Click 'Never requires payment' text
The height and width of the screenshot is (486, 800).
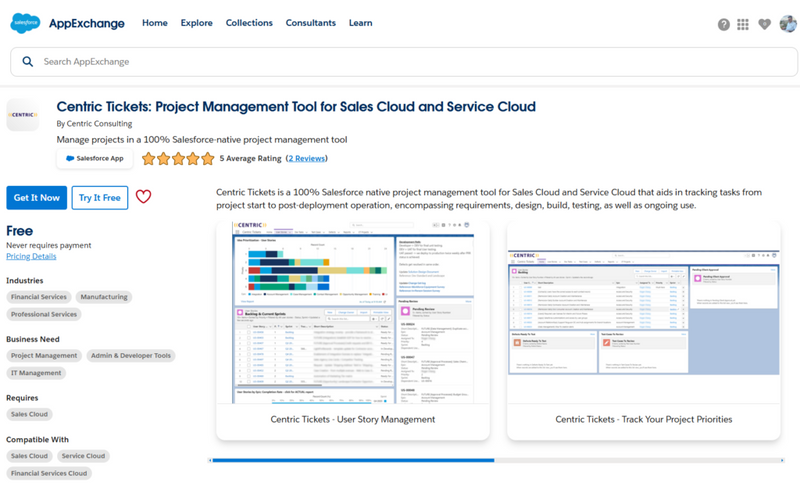pos(48,245)
